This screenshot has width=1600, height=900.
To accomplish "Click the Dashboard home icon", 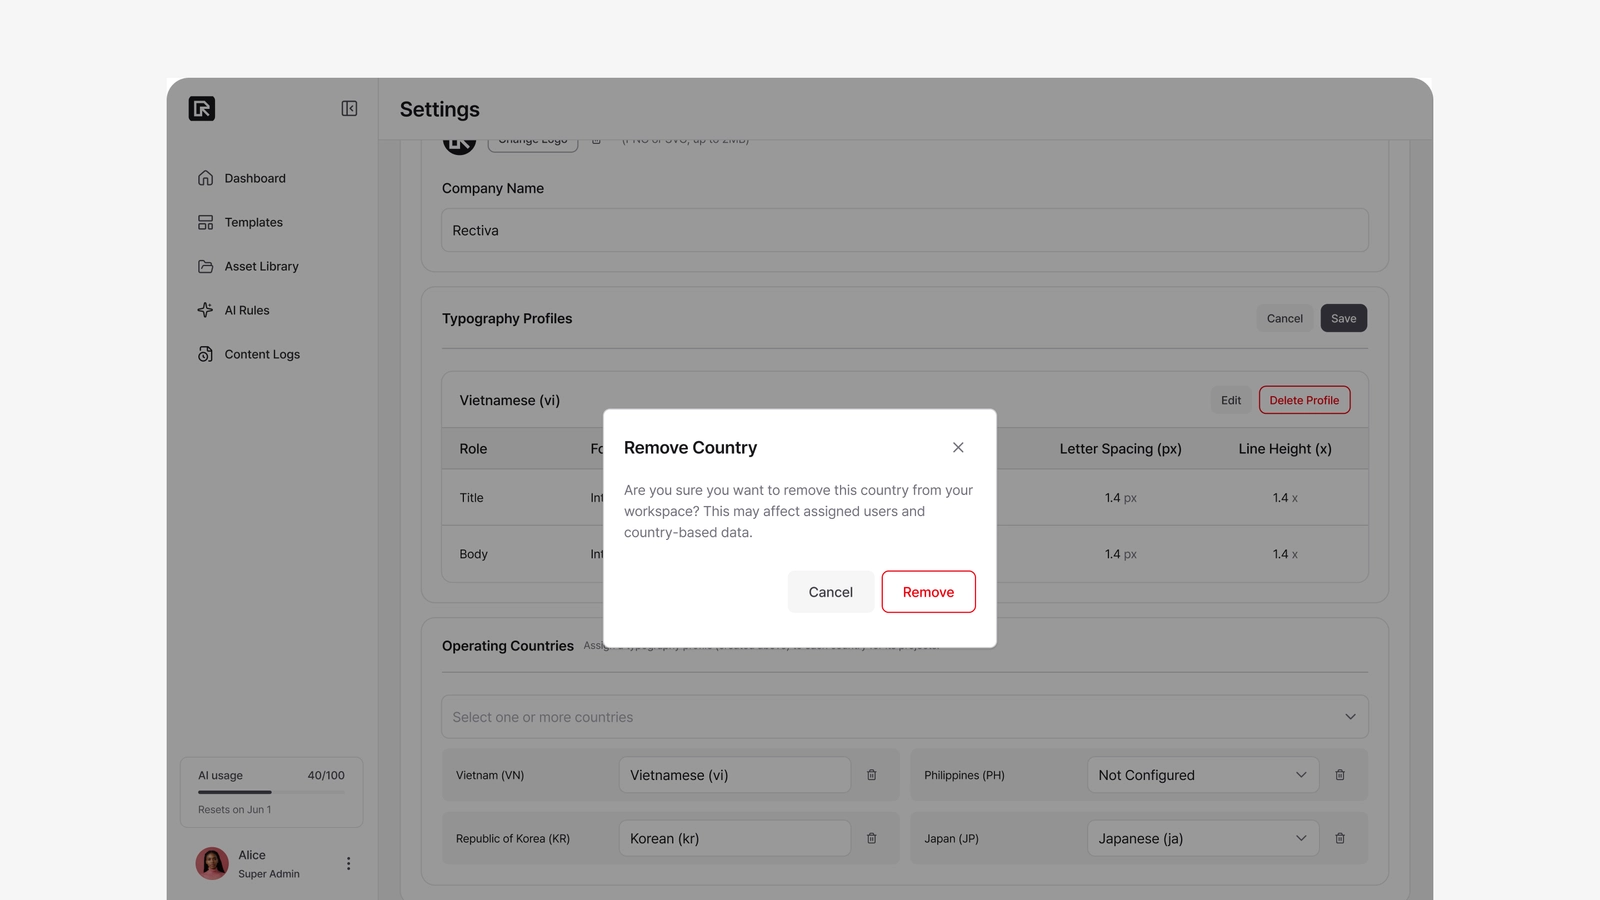I will (x=205, y=178).
